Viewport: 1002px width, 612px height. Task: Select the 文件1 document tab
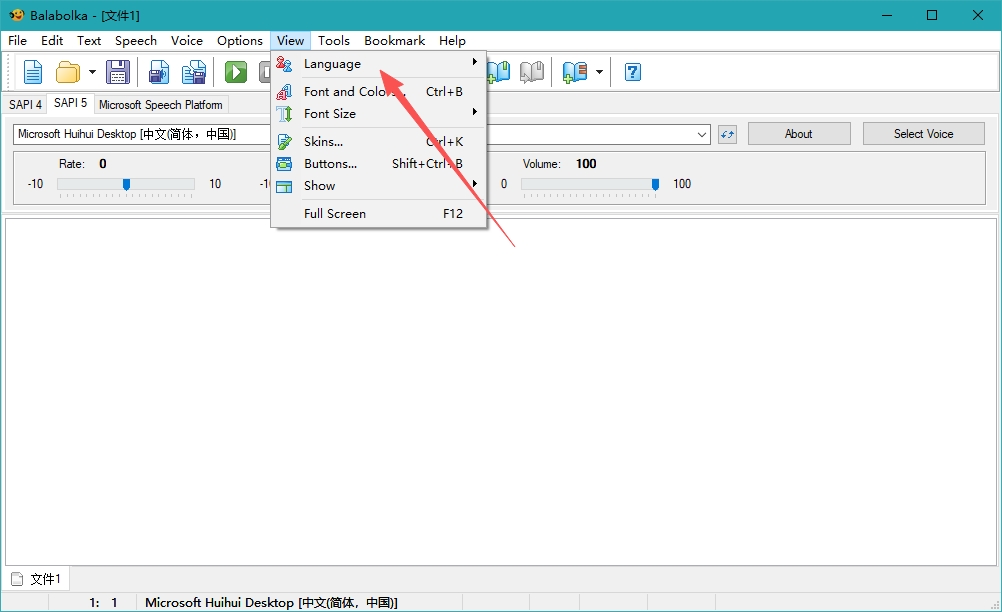click(x=37, y=579)
